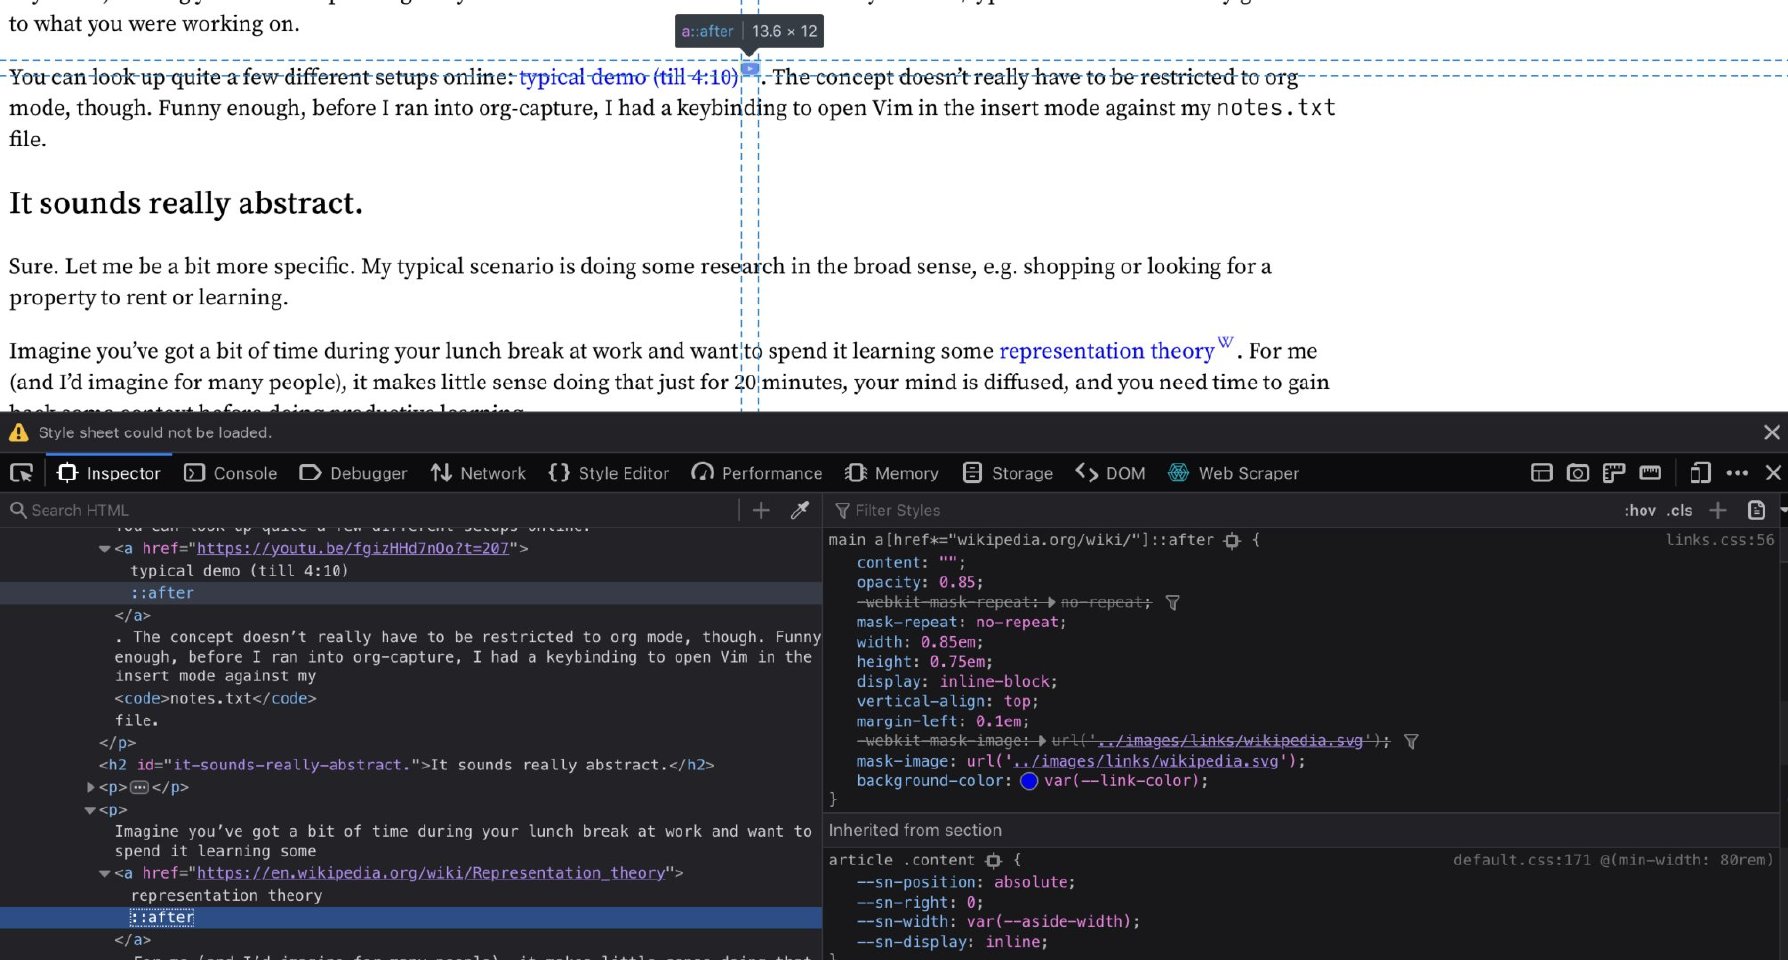Open the iframe picker layout icon
Screen dimensions: 1788x960
(1541, 473)
